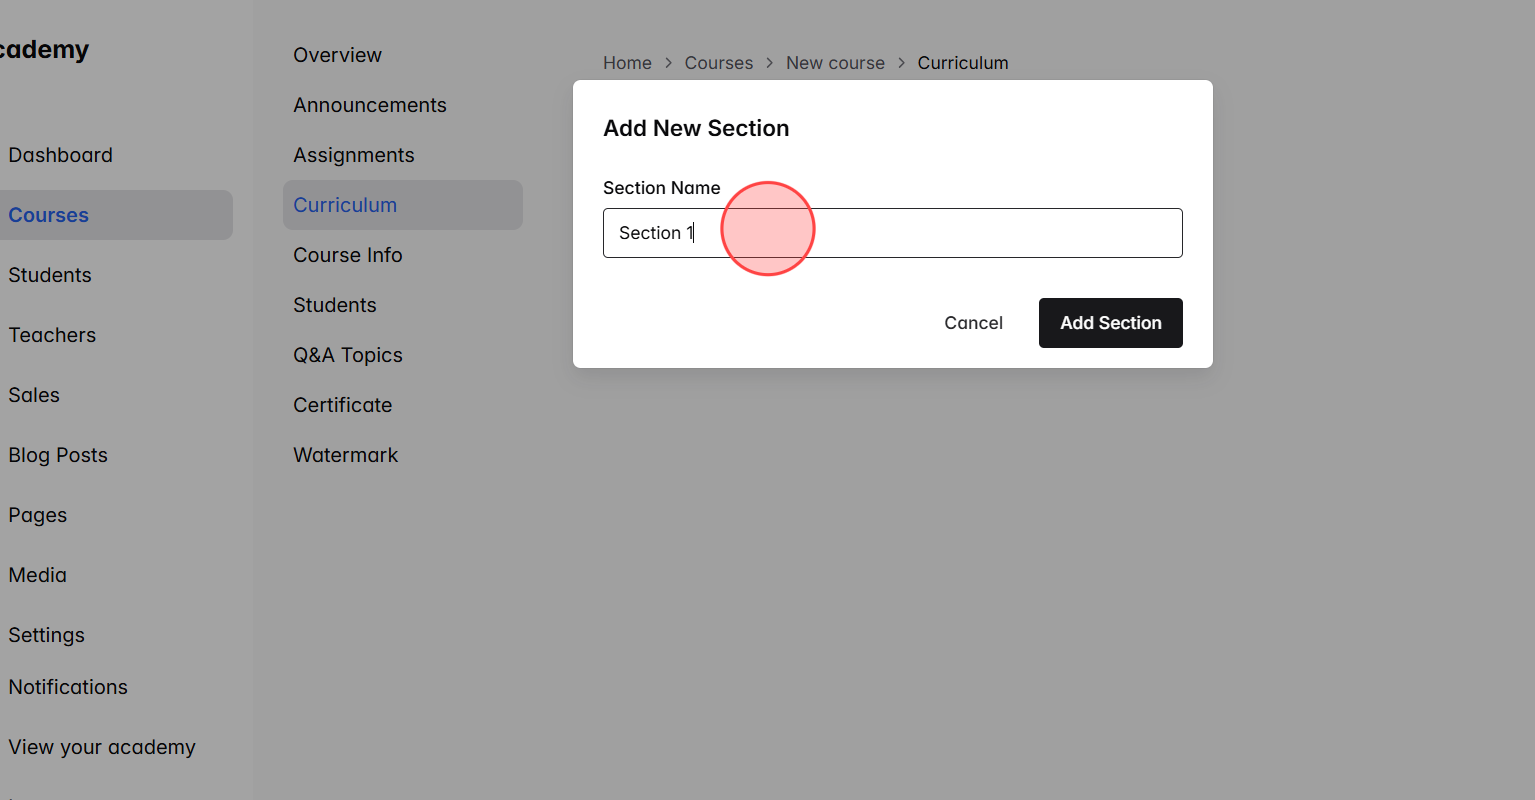
Task: Click the Add Section button
Action: (x=1110, y=322)
